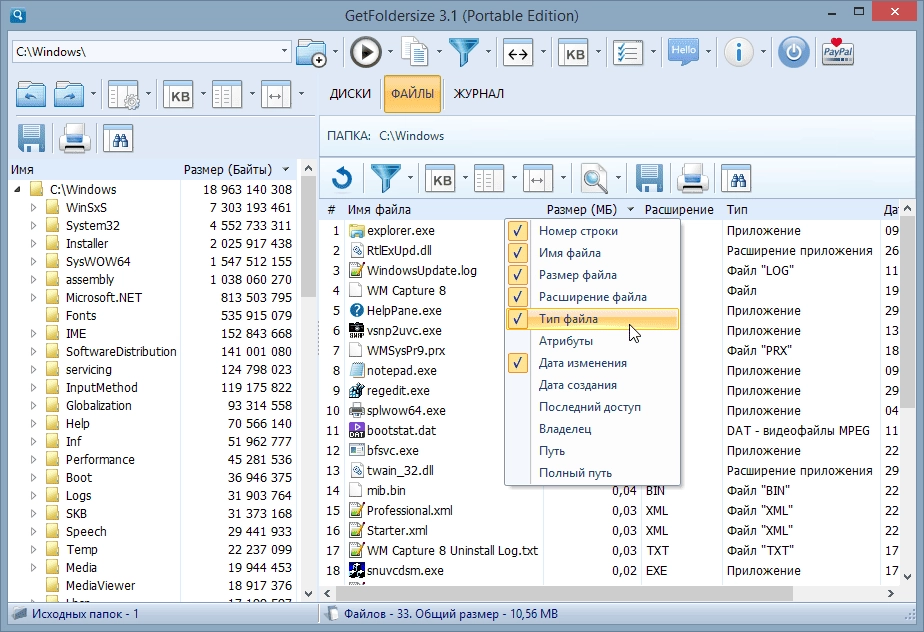The height and width of the screenshot is (632, 924).
Task: Open the C:\Windows\ path dropdown
Action: [x=284, y=51]
